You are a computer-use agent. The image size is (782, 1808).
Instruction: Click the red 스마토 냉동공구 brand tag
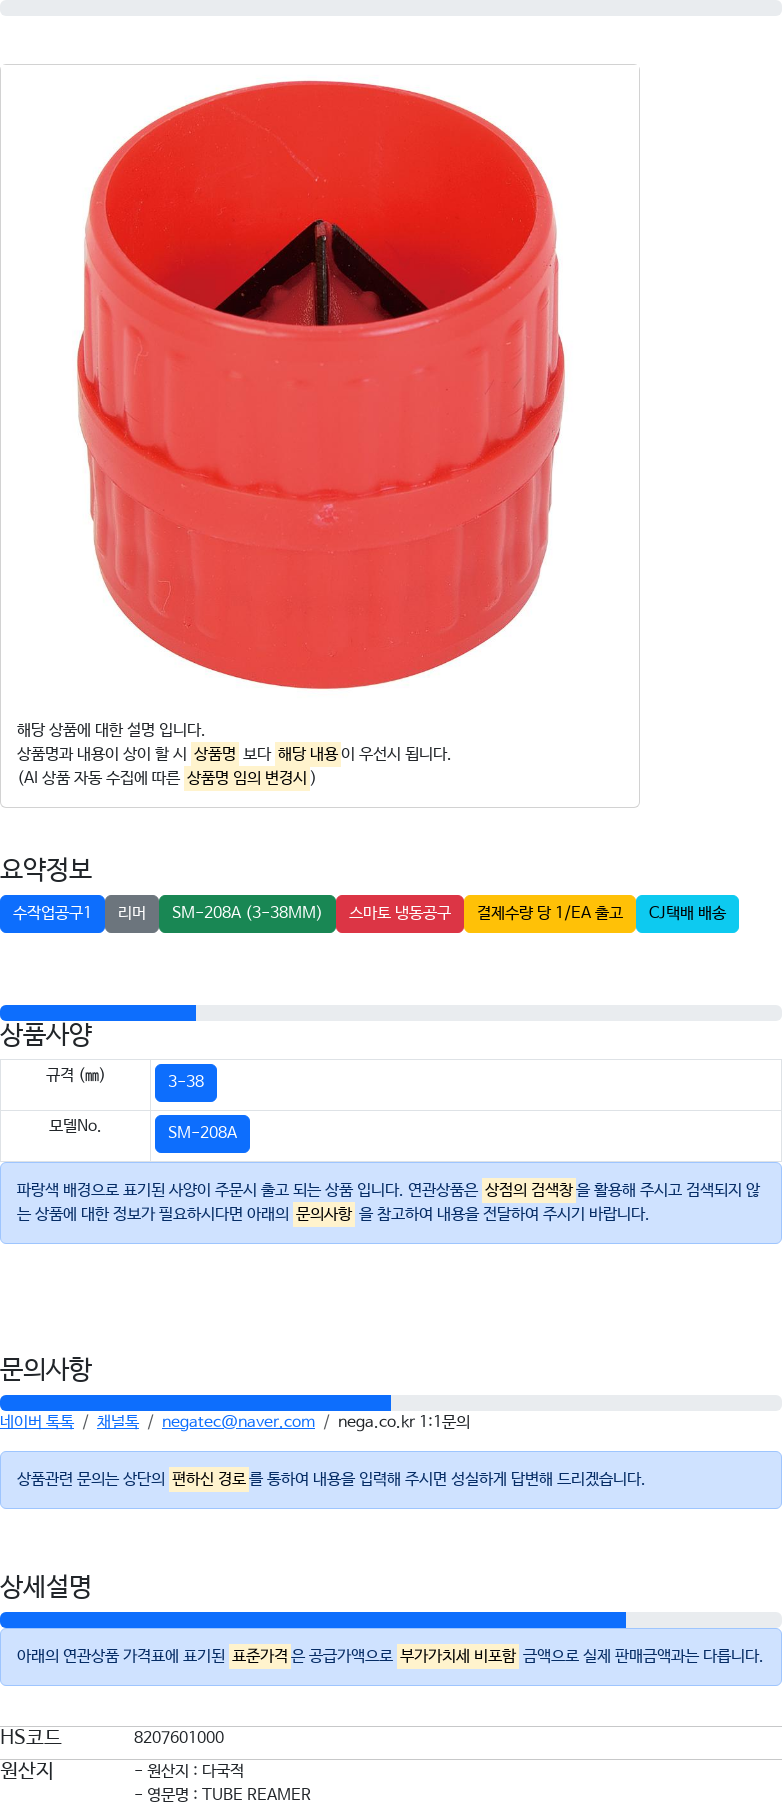pyautogui.click(x=400, y=913)
